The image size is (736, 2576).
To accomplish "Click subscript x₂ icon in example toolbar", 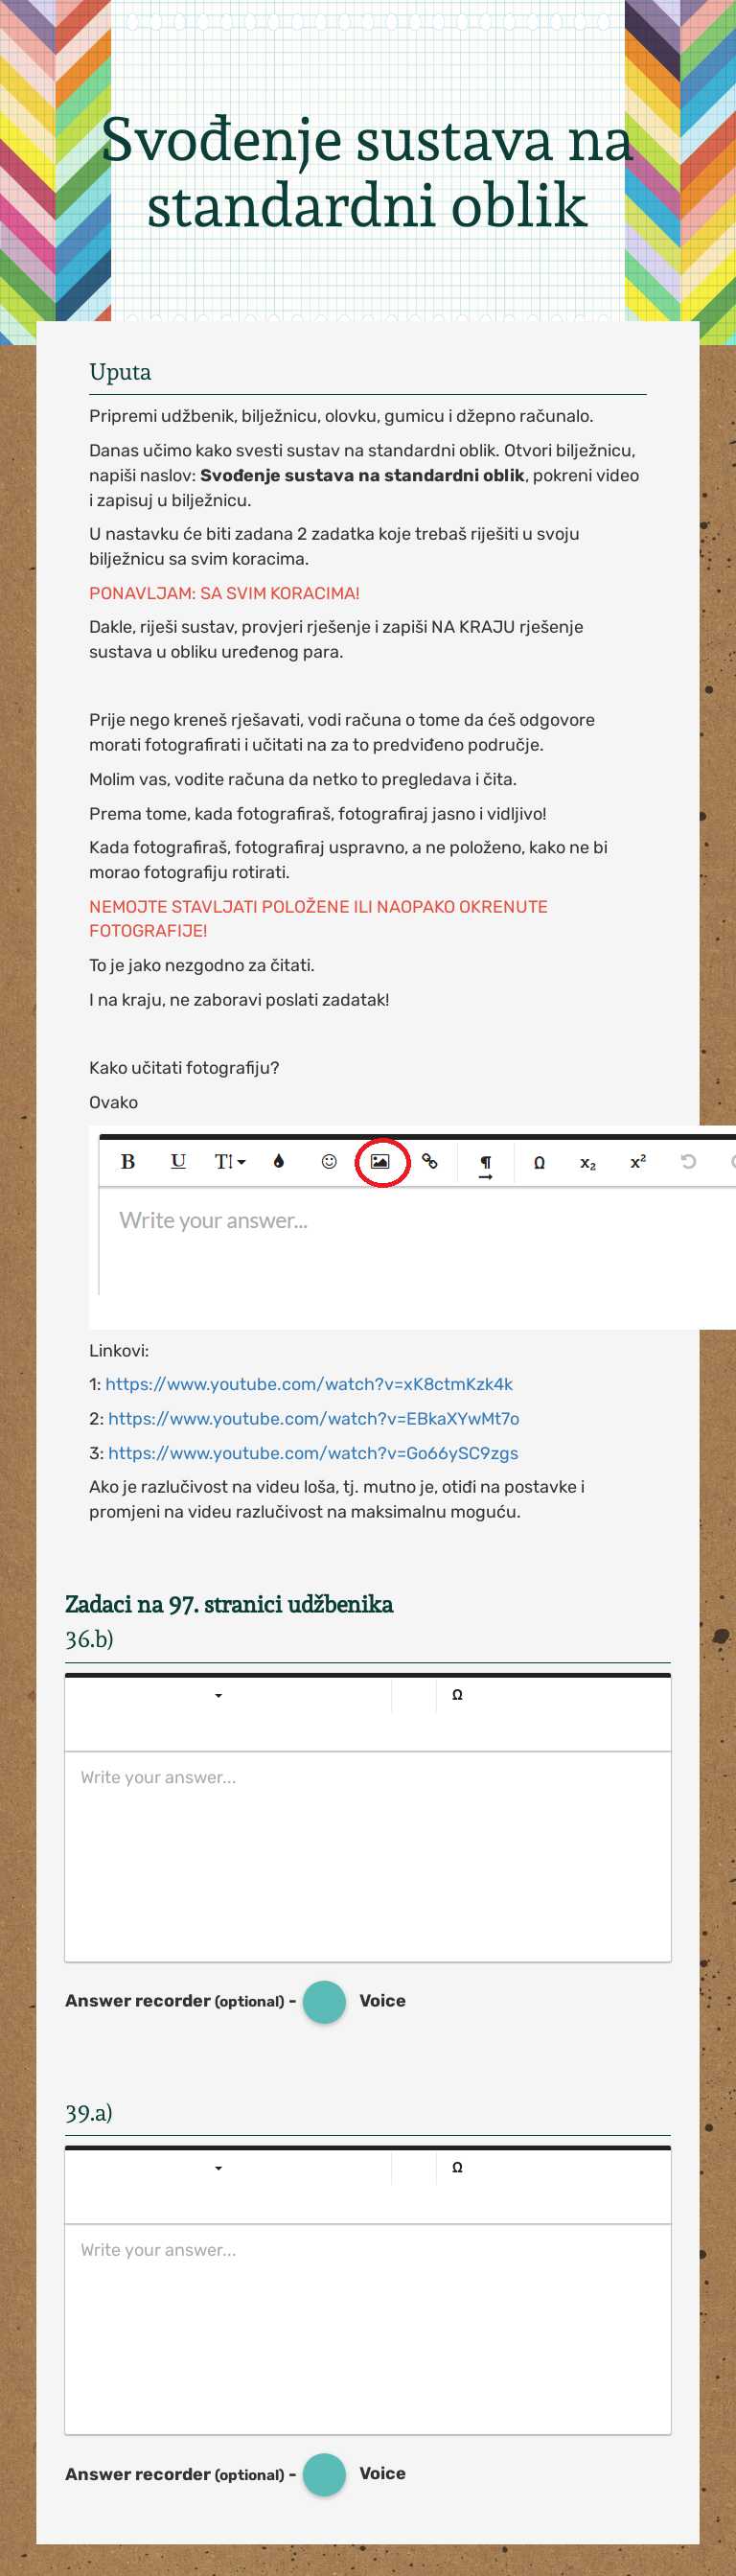I will (x=588, y=1163).
